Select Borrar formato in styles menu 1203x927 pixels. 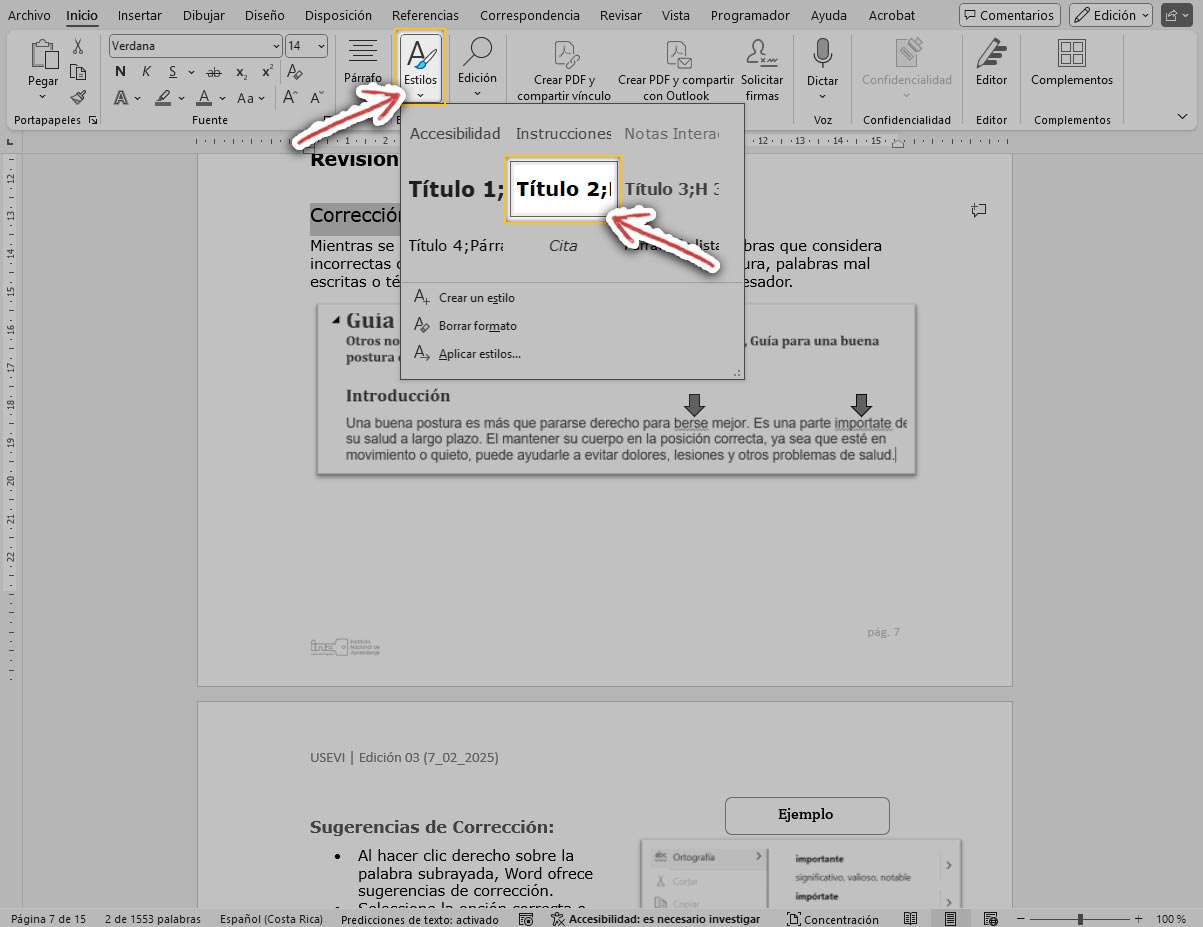pos(477,326)
